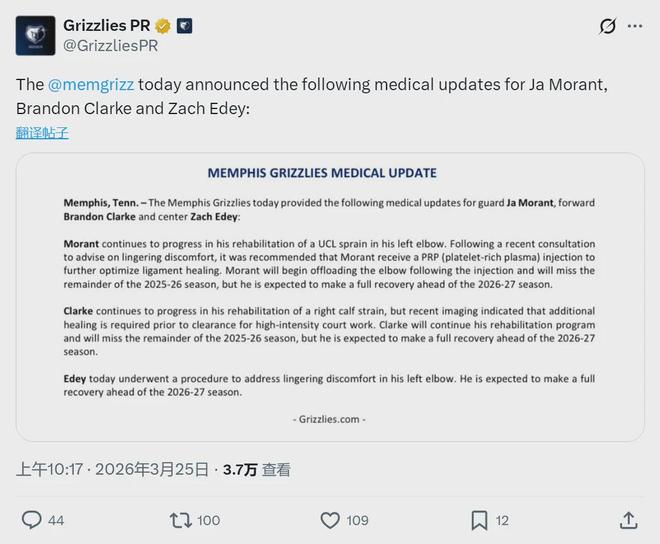Click the reply speech bubble icon
Image resolution: width=660 pixels, height=544 pixels.
click(x=32, y=520)
